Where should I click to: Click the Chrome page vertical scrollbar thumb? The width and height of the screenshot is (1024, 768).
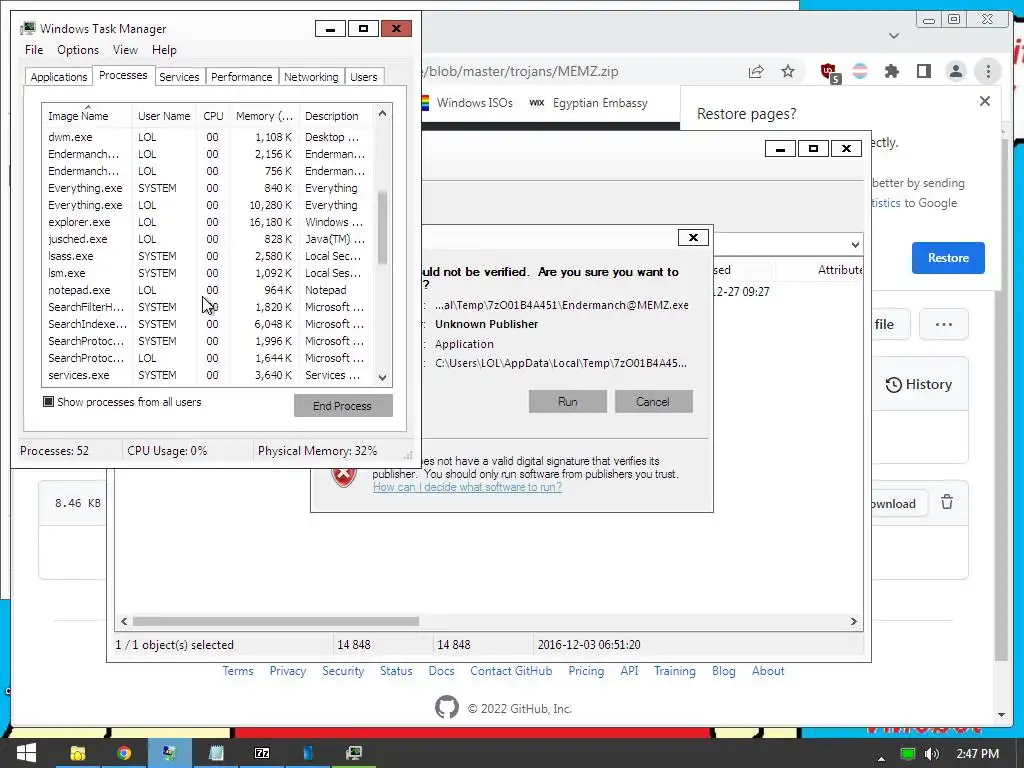pyautogui.click(x=1002, y=398)
